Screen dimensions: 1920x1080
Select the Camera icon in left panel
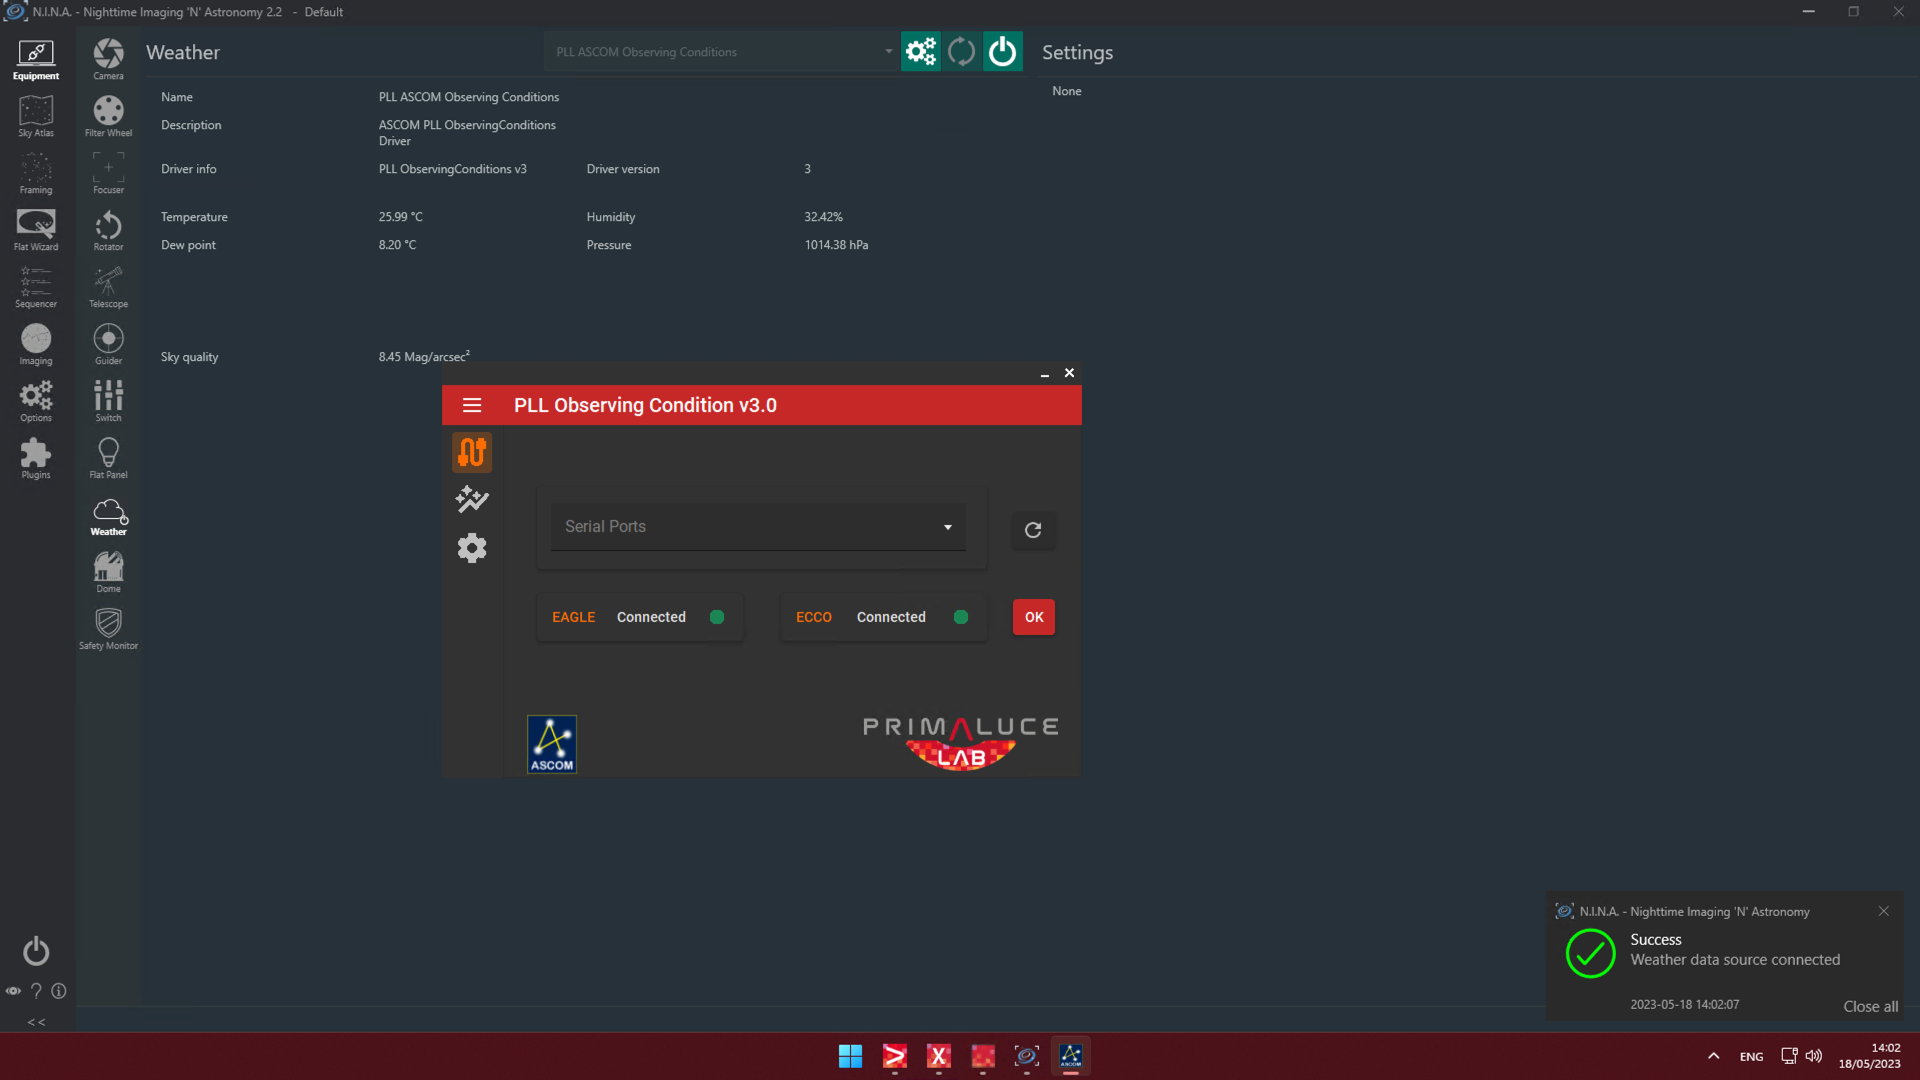point(107,59)
